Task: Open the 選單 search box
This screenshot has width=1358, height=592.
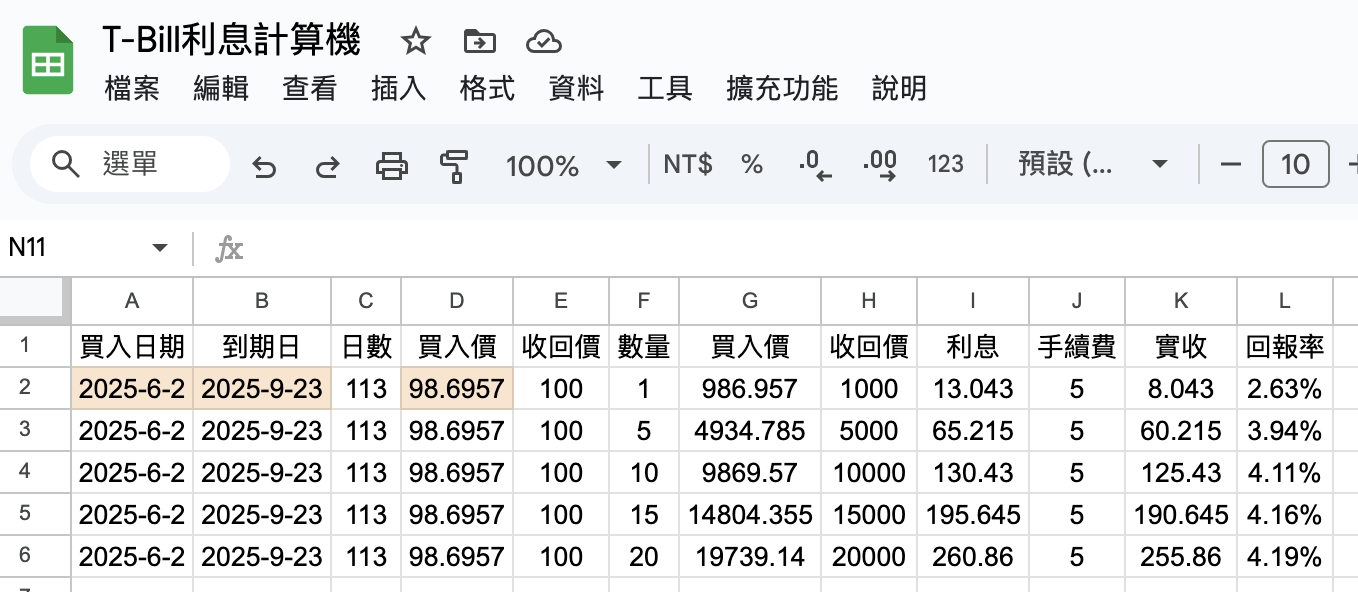Action: coord(130,164)
